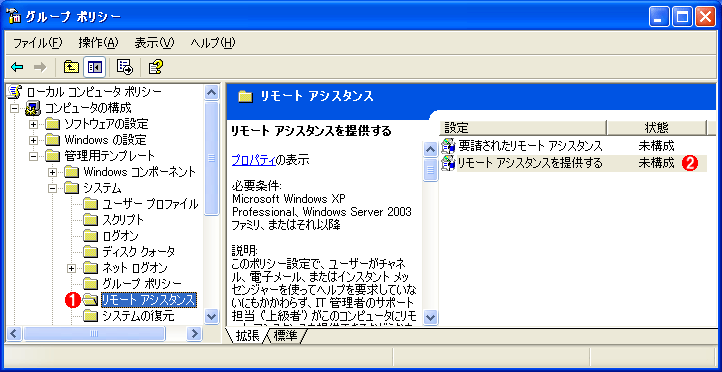Click the コンピュータの構成 computer icon
The width and height of the screenshot is (722, 372).
[x=34, y=108]
